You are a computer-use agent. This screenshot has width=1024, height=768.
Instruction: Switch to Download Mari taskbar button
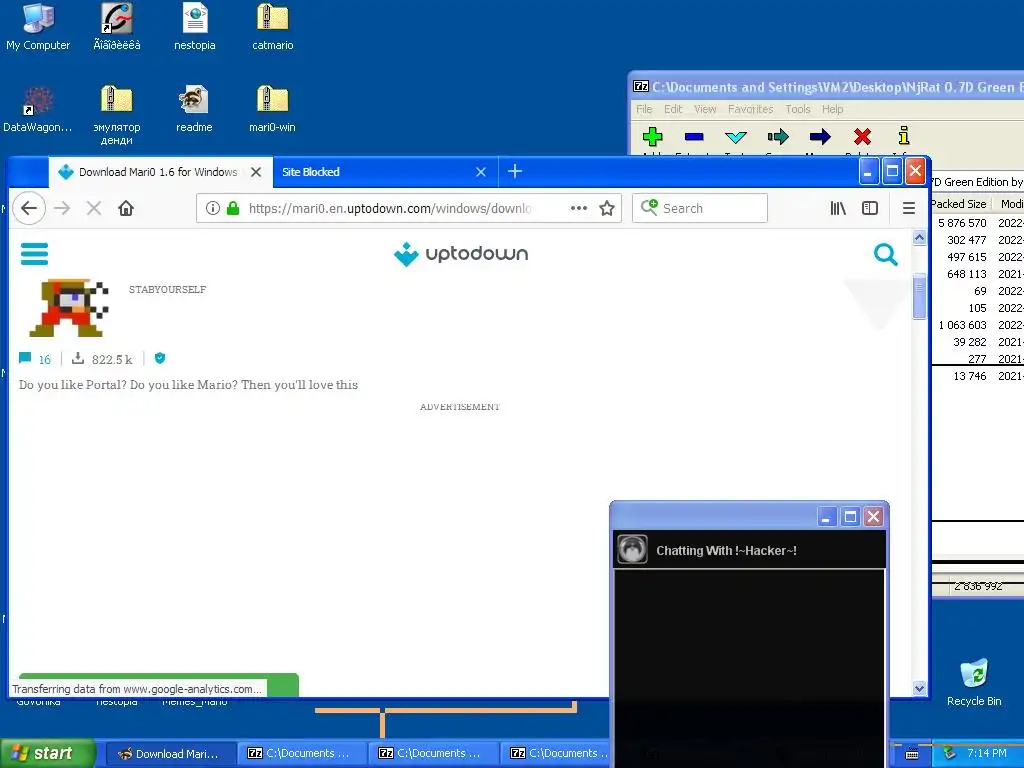169,753
